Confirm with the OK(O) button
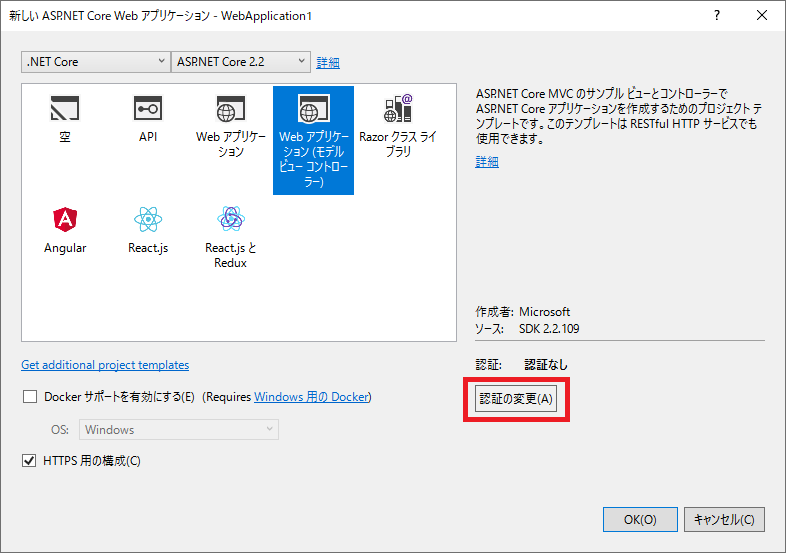 point(640,519)
